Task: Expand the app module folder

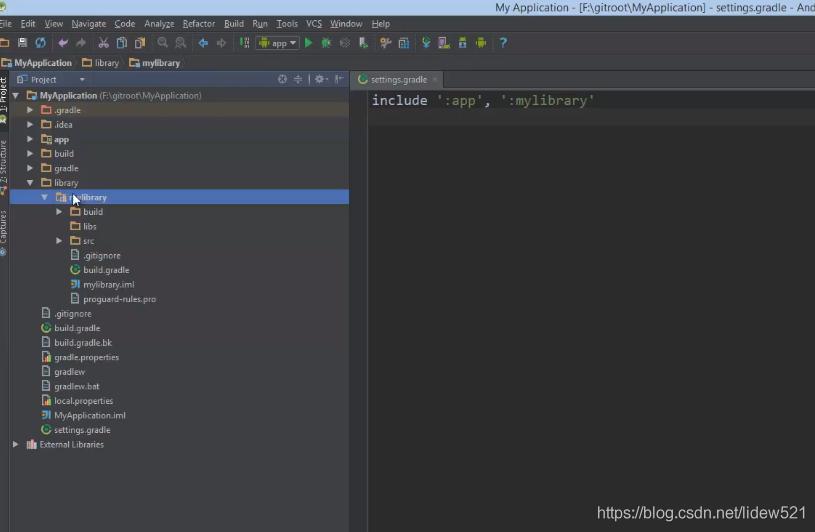Action: (x=30, y=139)
